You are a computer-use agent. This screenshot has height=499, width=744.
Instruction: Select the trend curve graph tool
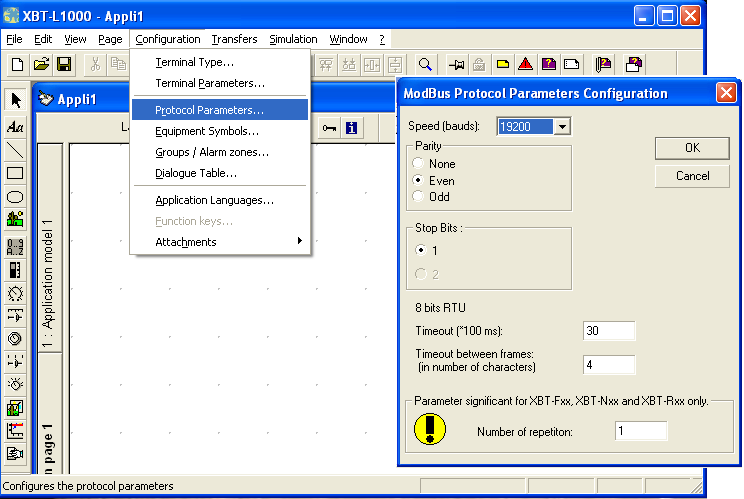[15, 431]
